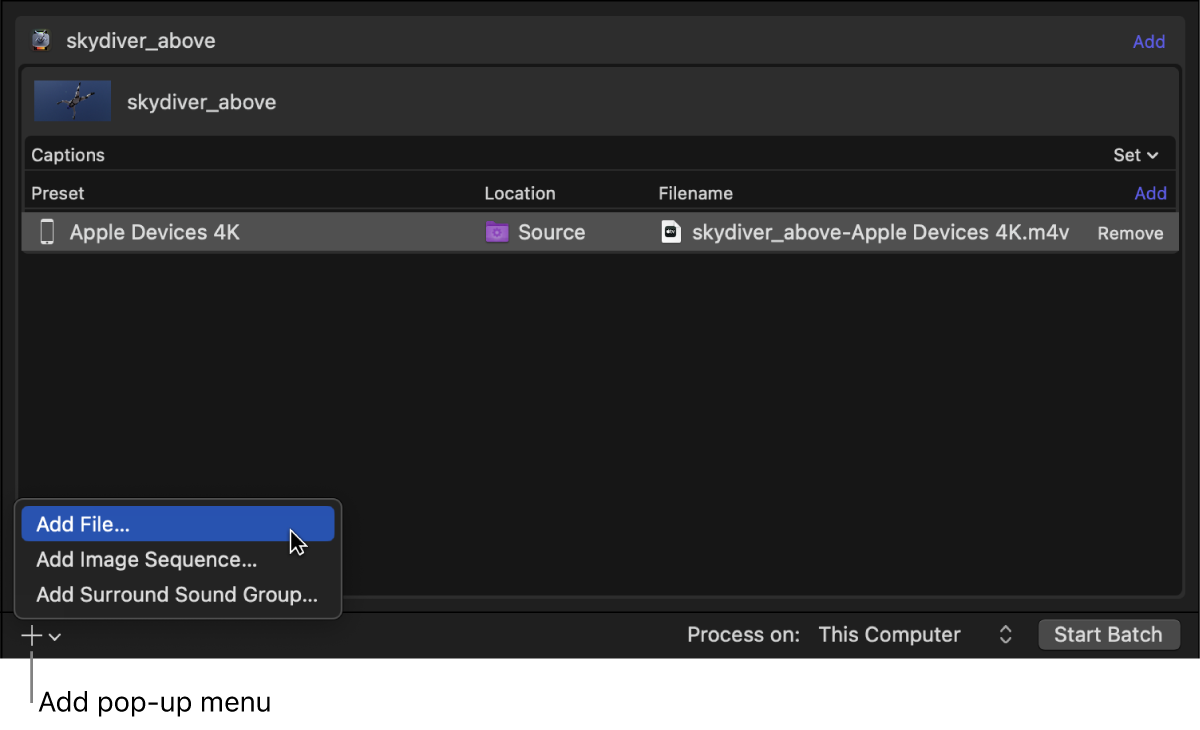Click the skydiver_above job icon in the header

(42, 40)
